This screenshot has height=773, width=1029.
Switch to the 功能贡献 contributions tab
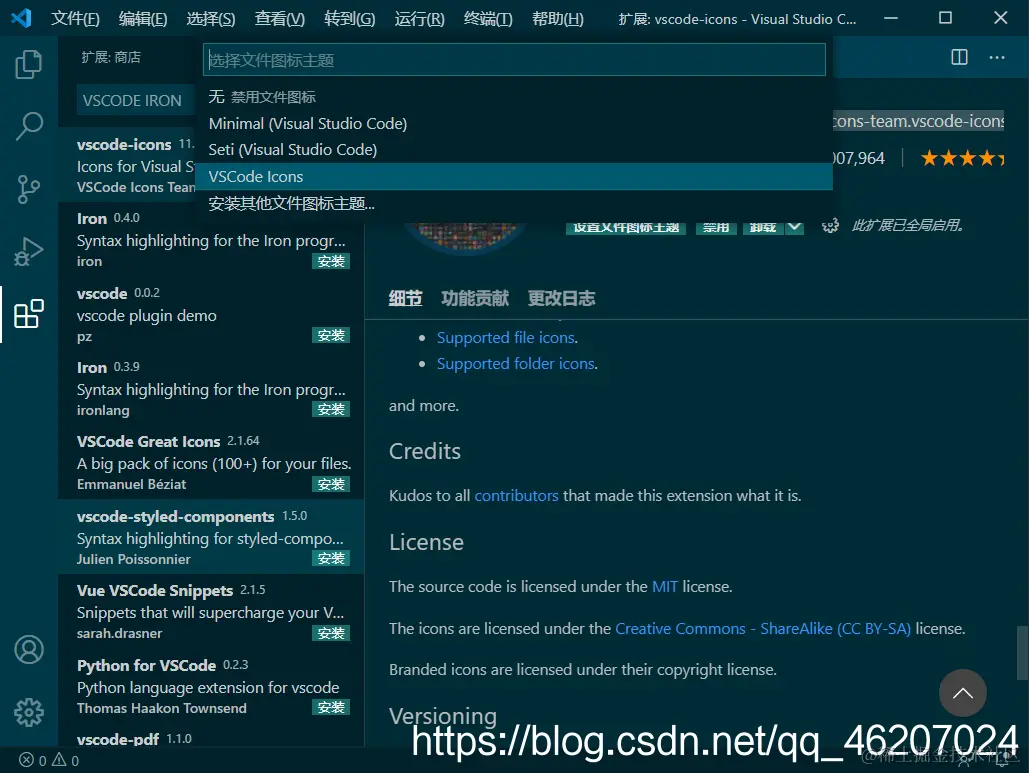475,298
